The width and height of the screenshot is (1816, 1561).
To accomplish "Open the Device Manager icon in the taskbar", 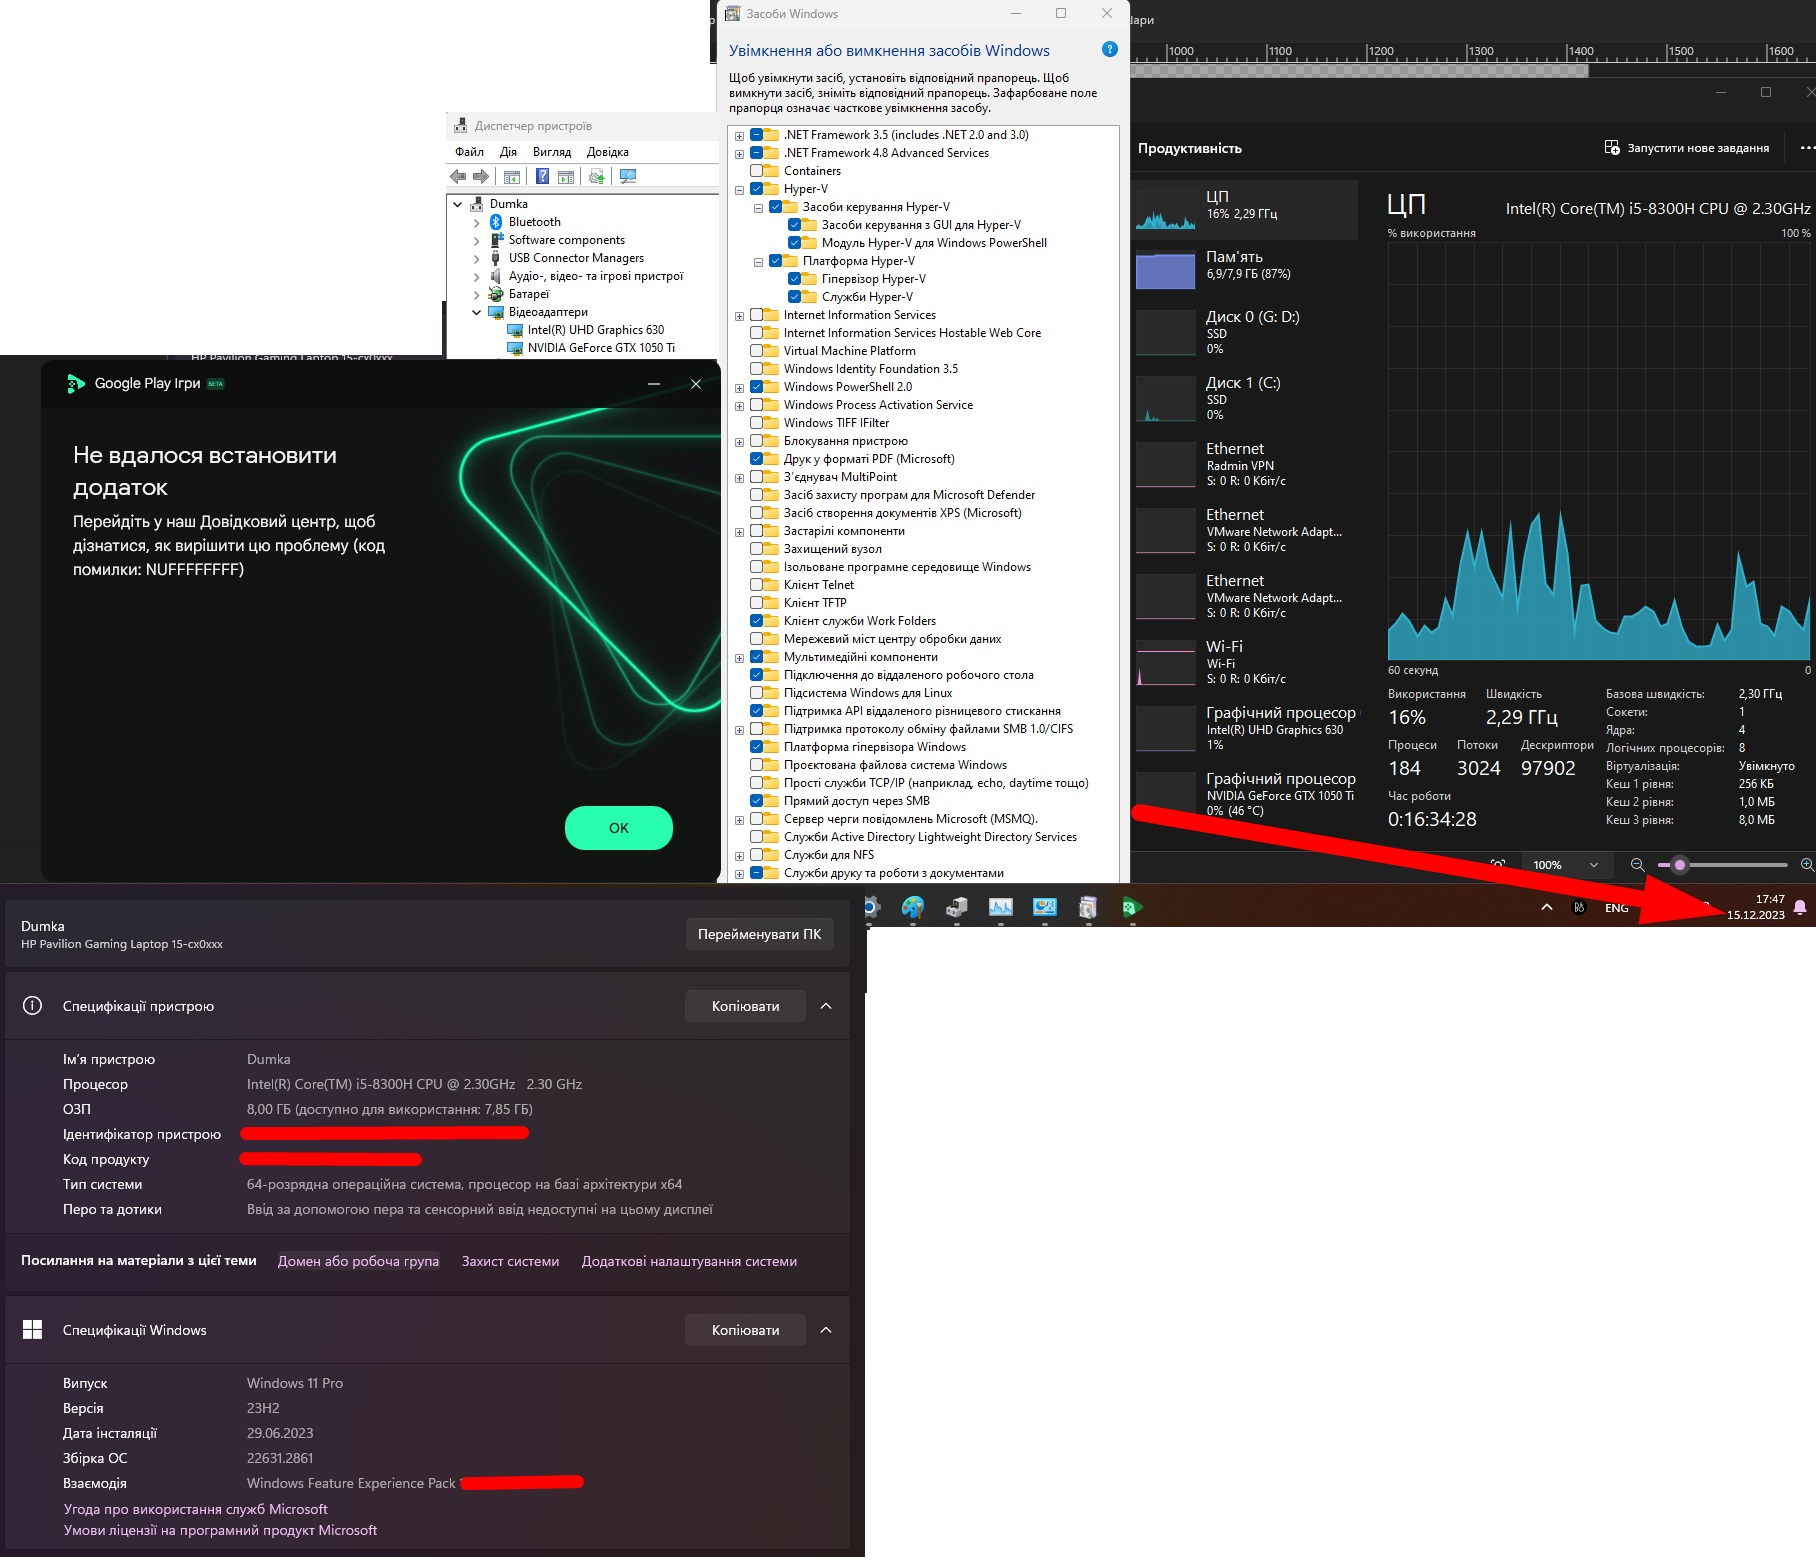I will [957, 908].
